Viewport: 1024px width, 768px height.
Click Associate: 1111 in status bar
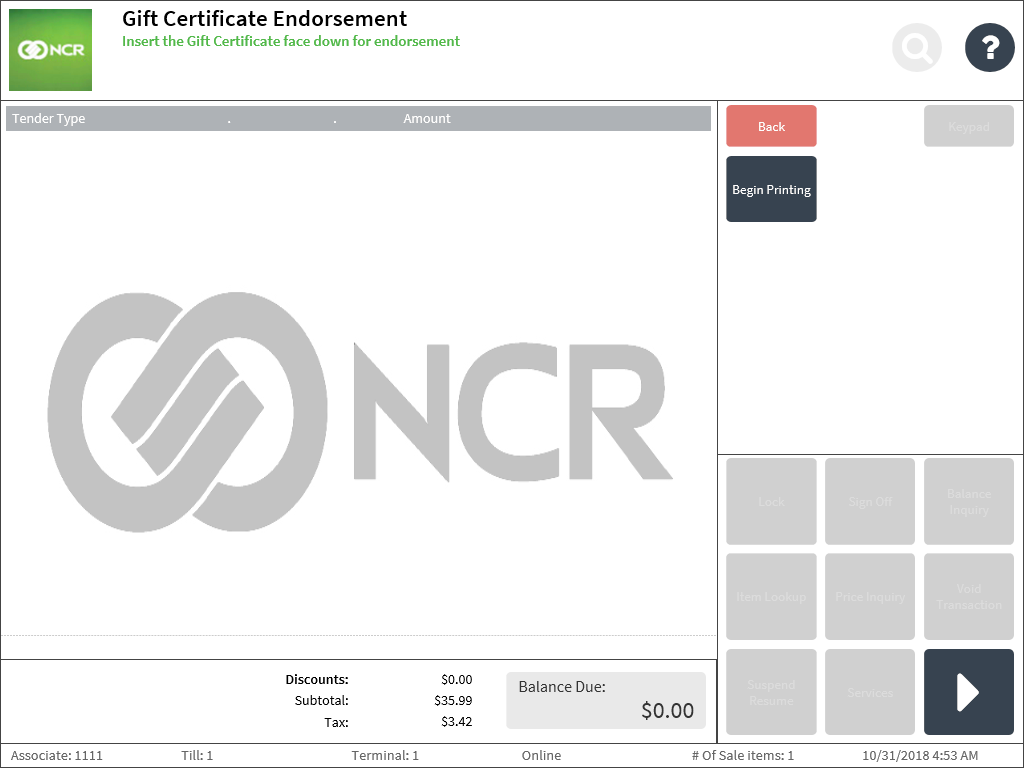coord(57,756)
